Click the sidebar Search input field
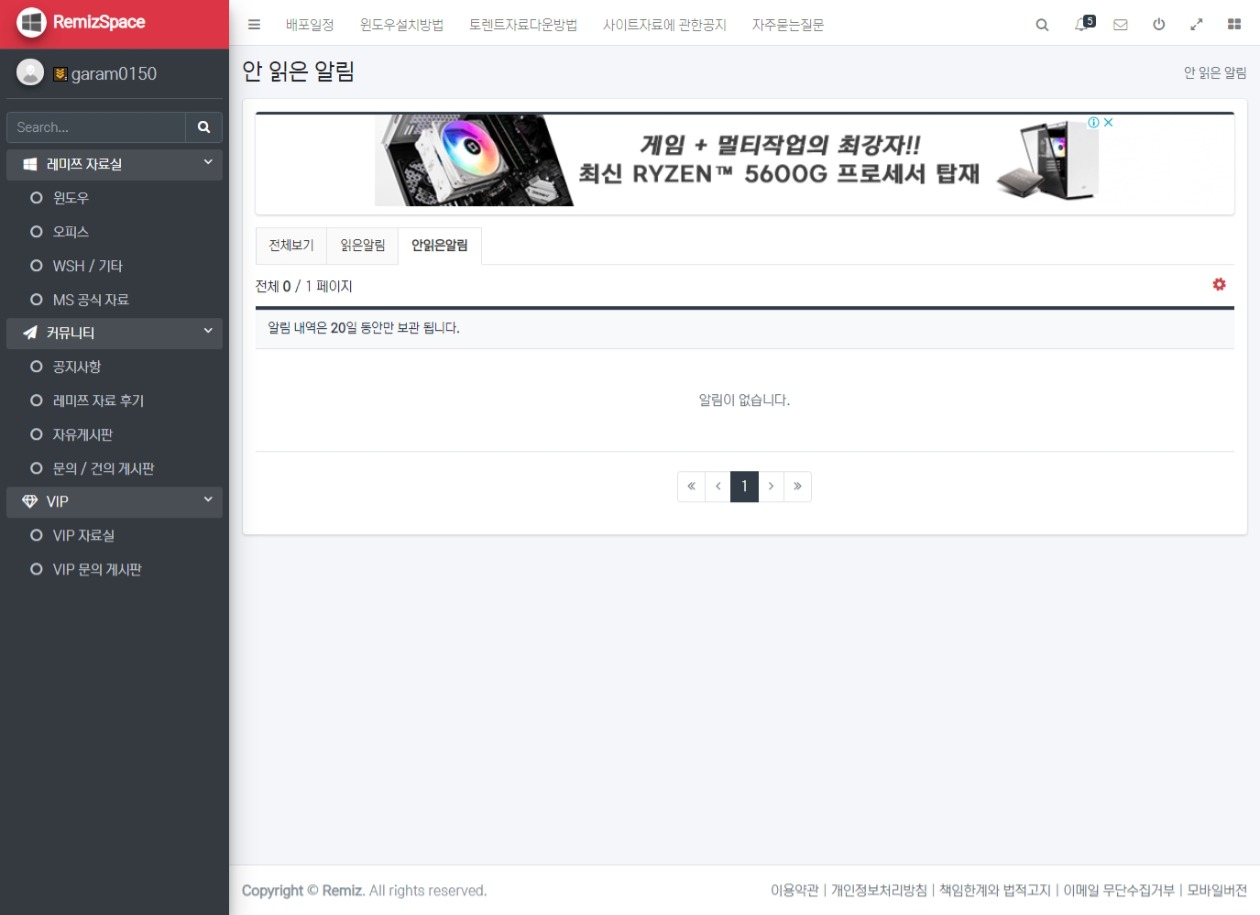The width and height of the screenshot is (1260, 915). 96,127
